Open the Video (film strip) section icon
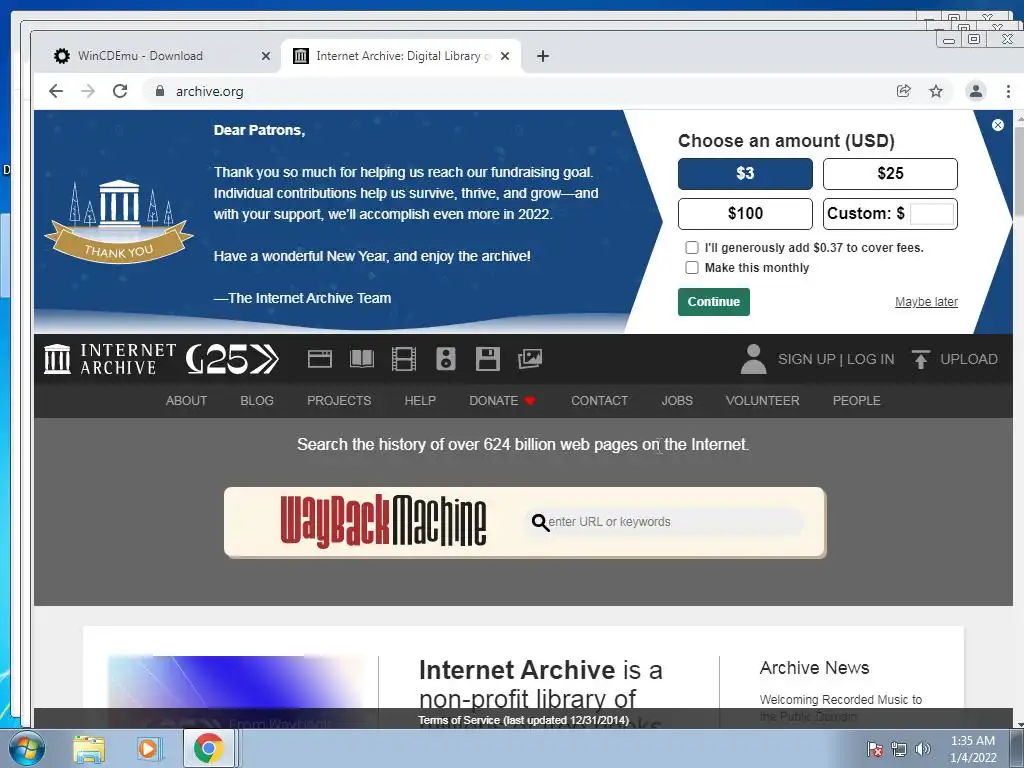Image resolution: width=1024 pixels, height=768 pixels. tap(404, 359)
